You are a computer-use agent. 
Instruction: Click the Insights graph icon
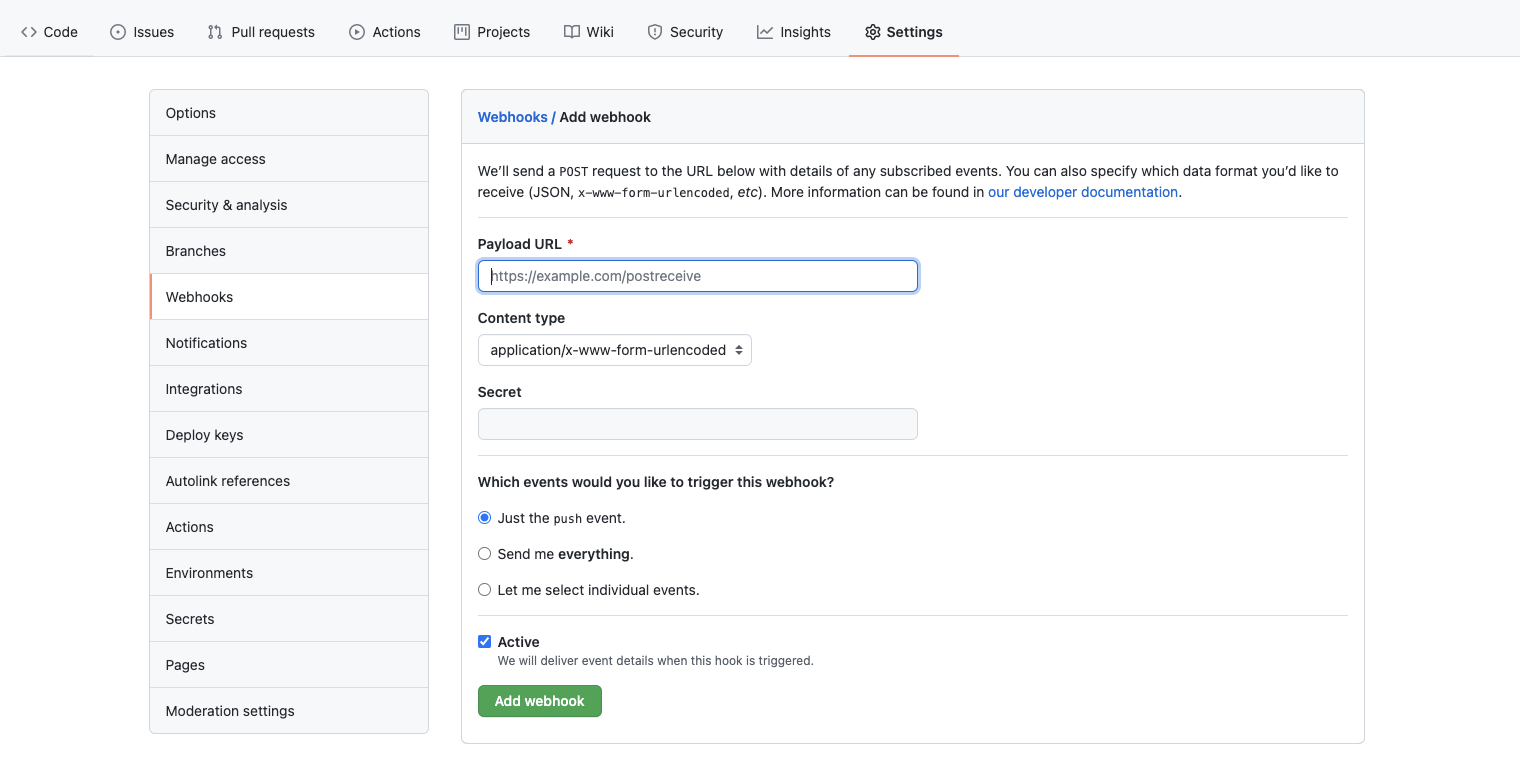[x=765, y=32]
